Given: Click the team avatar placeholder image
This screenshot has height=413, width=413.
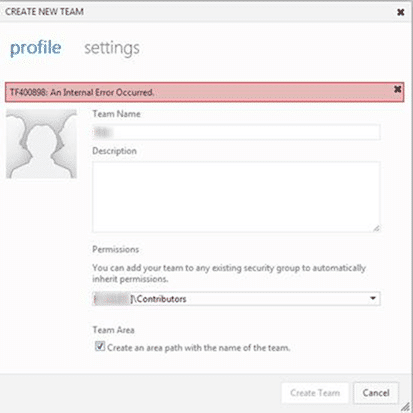Looking at the screenshot, I should 41,144.
